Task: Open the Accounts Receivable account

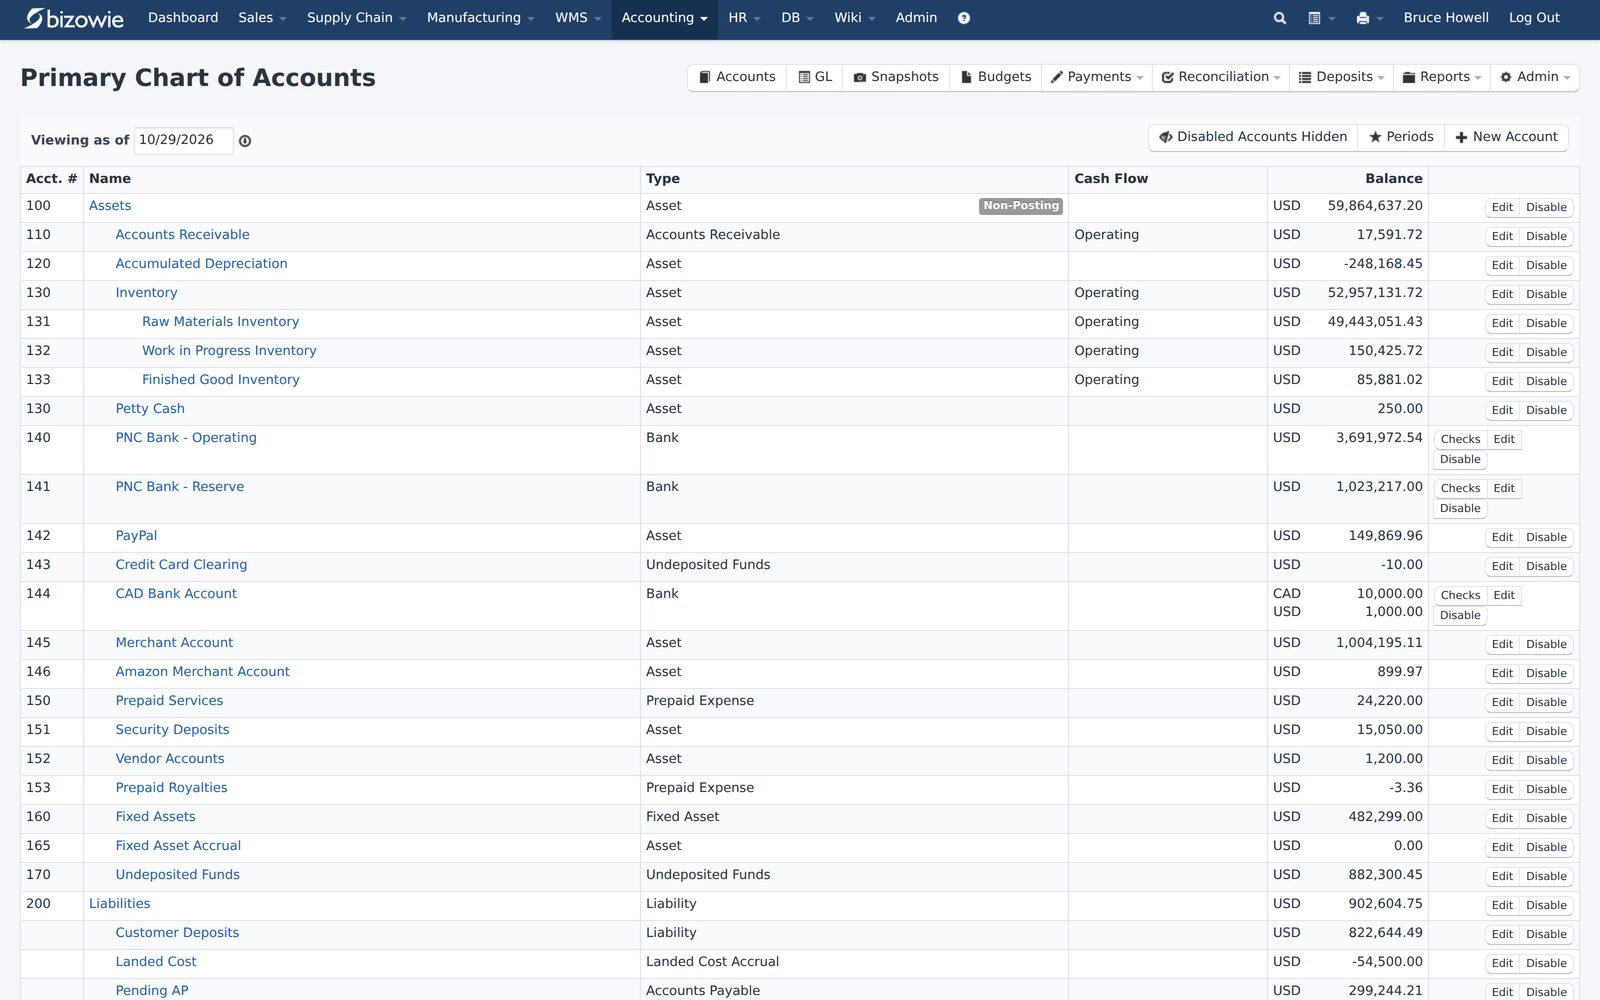Action: (x=182, y=235)
